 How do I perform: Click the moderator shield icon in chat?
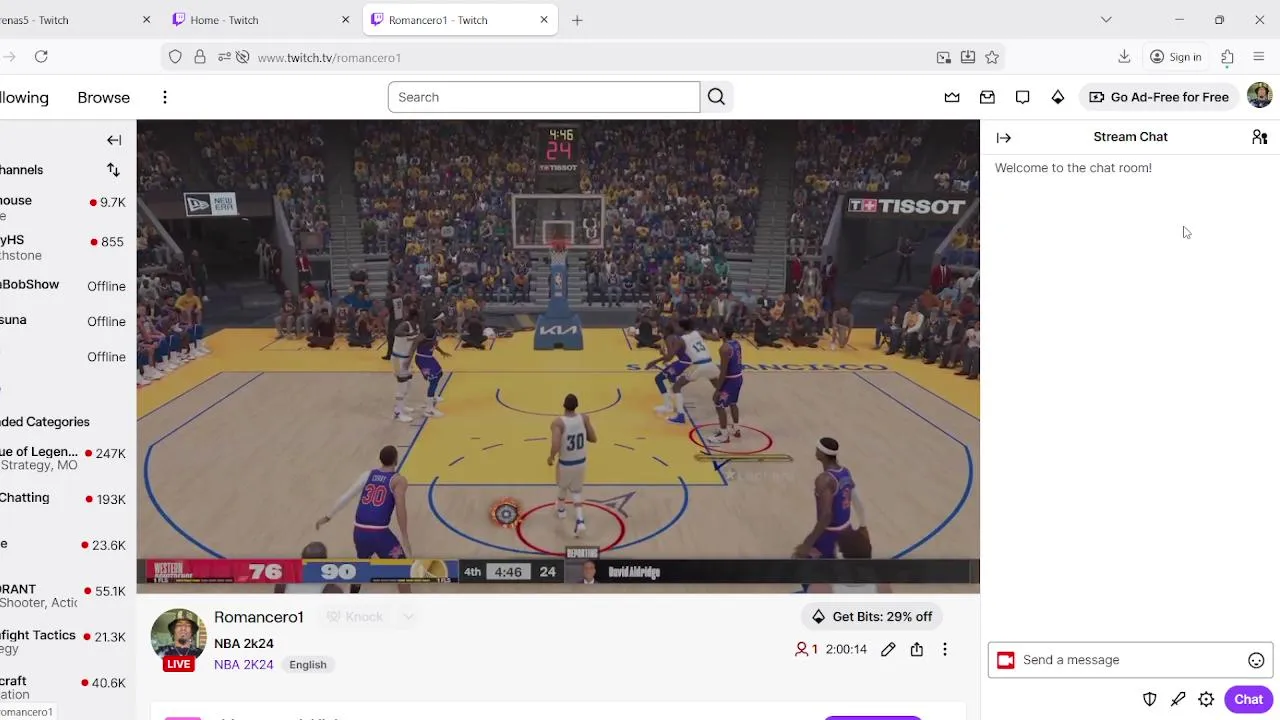pyautogui.click(x=1150, y=699)
